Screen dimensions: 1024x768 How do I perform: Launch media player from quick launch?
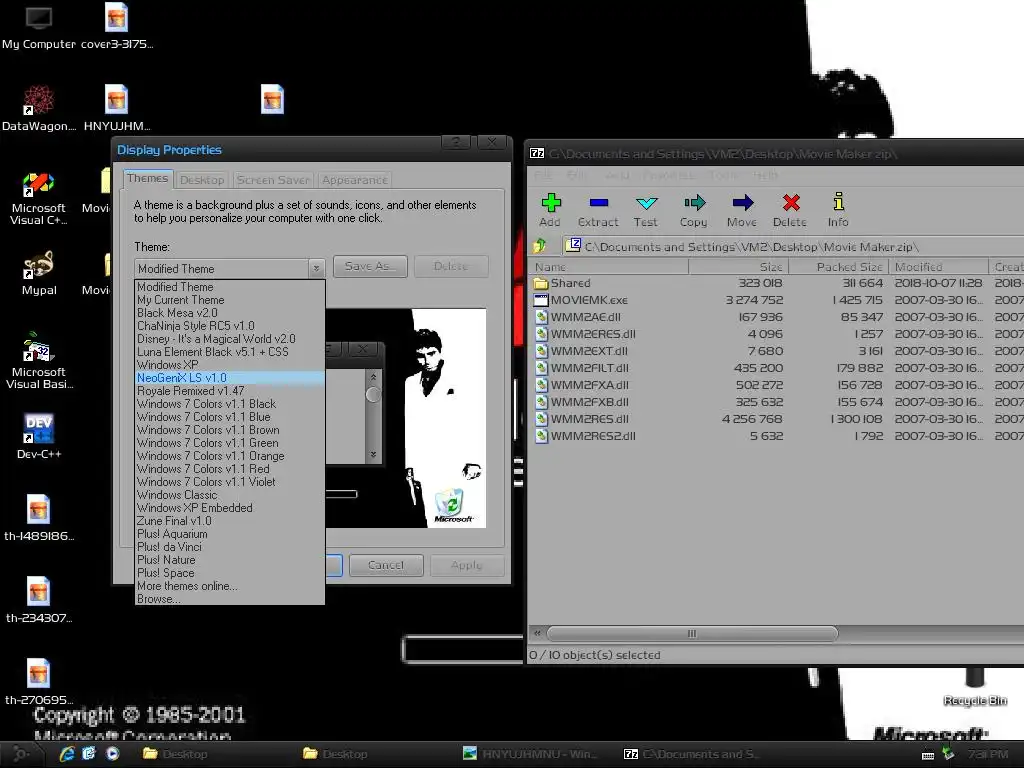[112, 754]
